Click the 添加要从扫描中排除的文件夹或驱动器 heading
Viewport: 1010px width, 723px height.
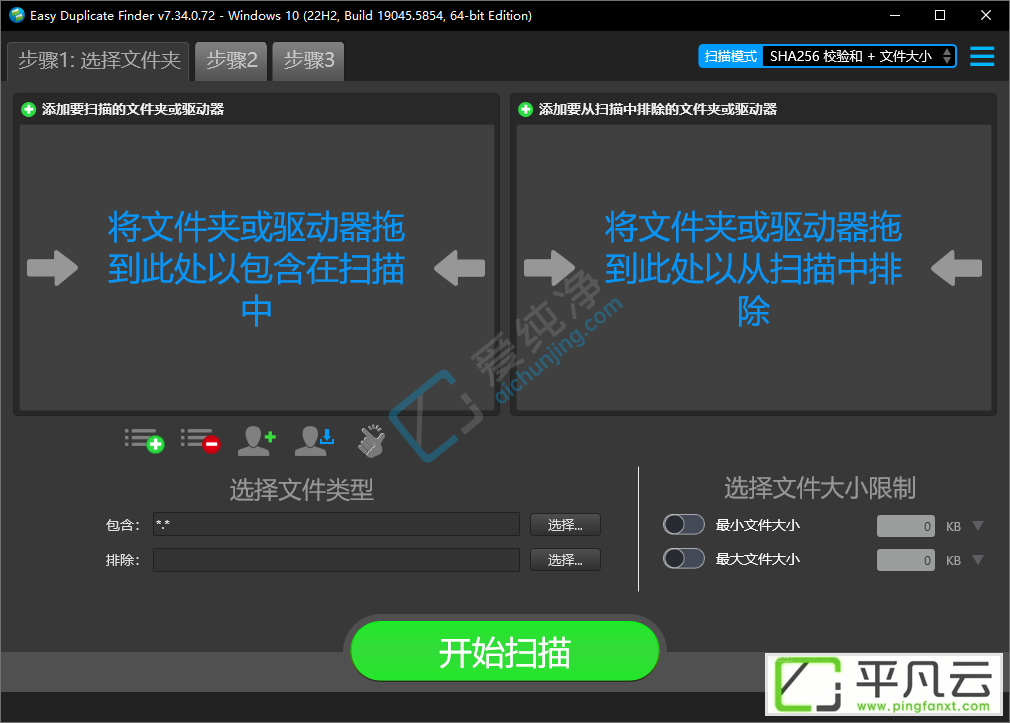point(658,110)
